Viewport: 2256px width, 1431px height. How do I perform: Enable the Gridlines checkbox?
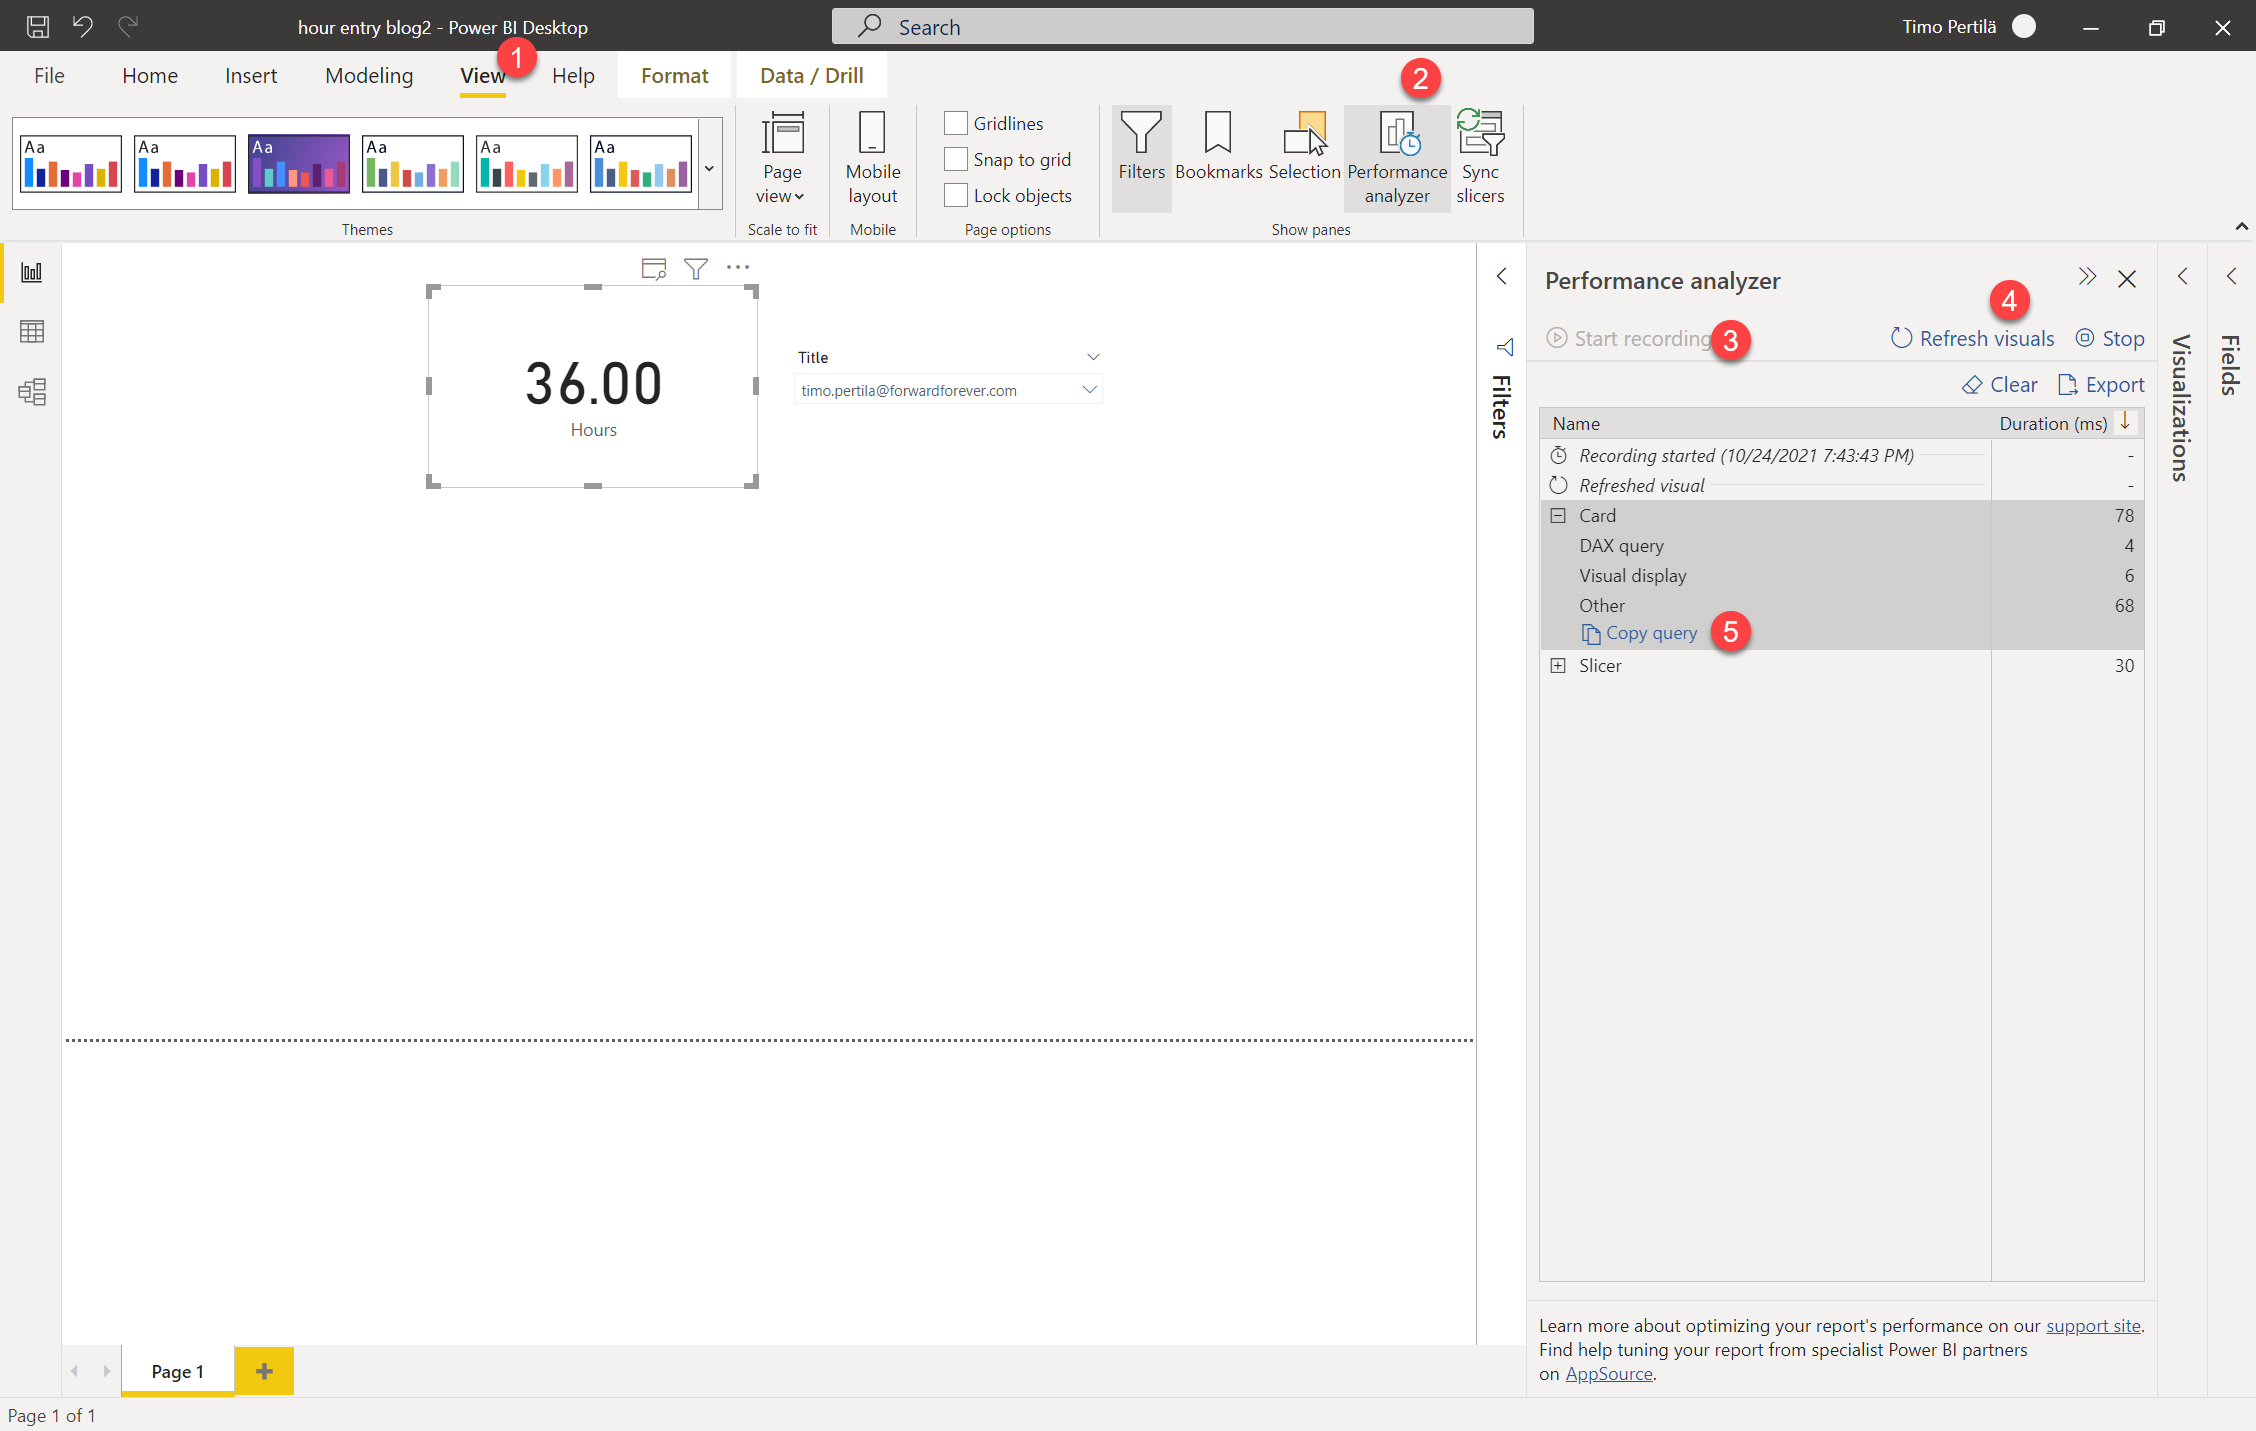pyautogui.click(x=956, y=123)
